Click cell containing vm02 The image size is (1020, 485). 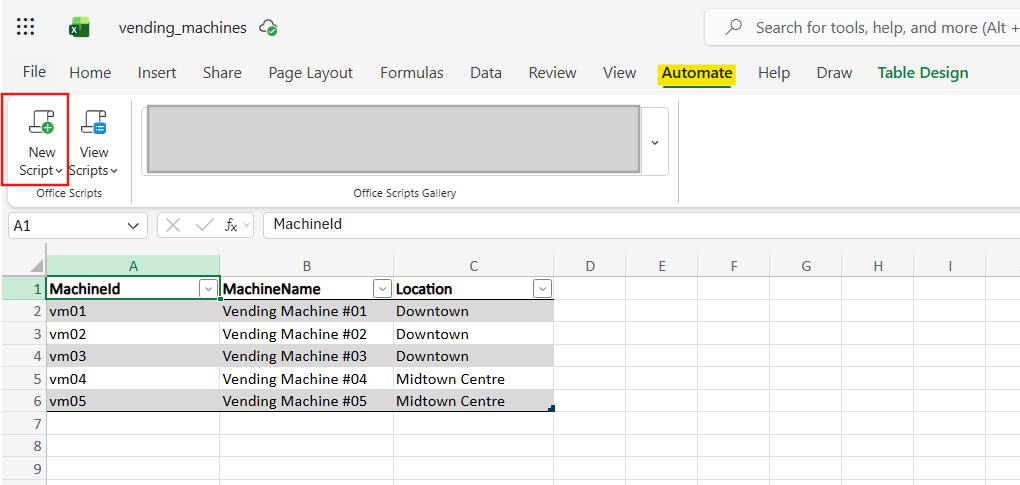(133, 334)
